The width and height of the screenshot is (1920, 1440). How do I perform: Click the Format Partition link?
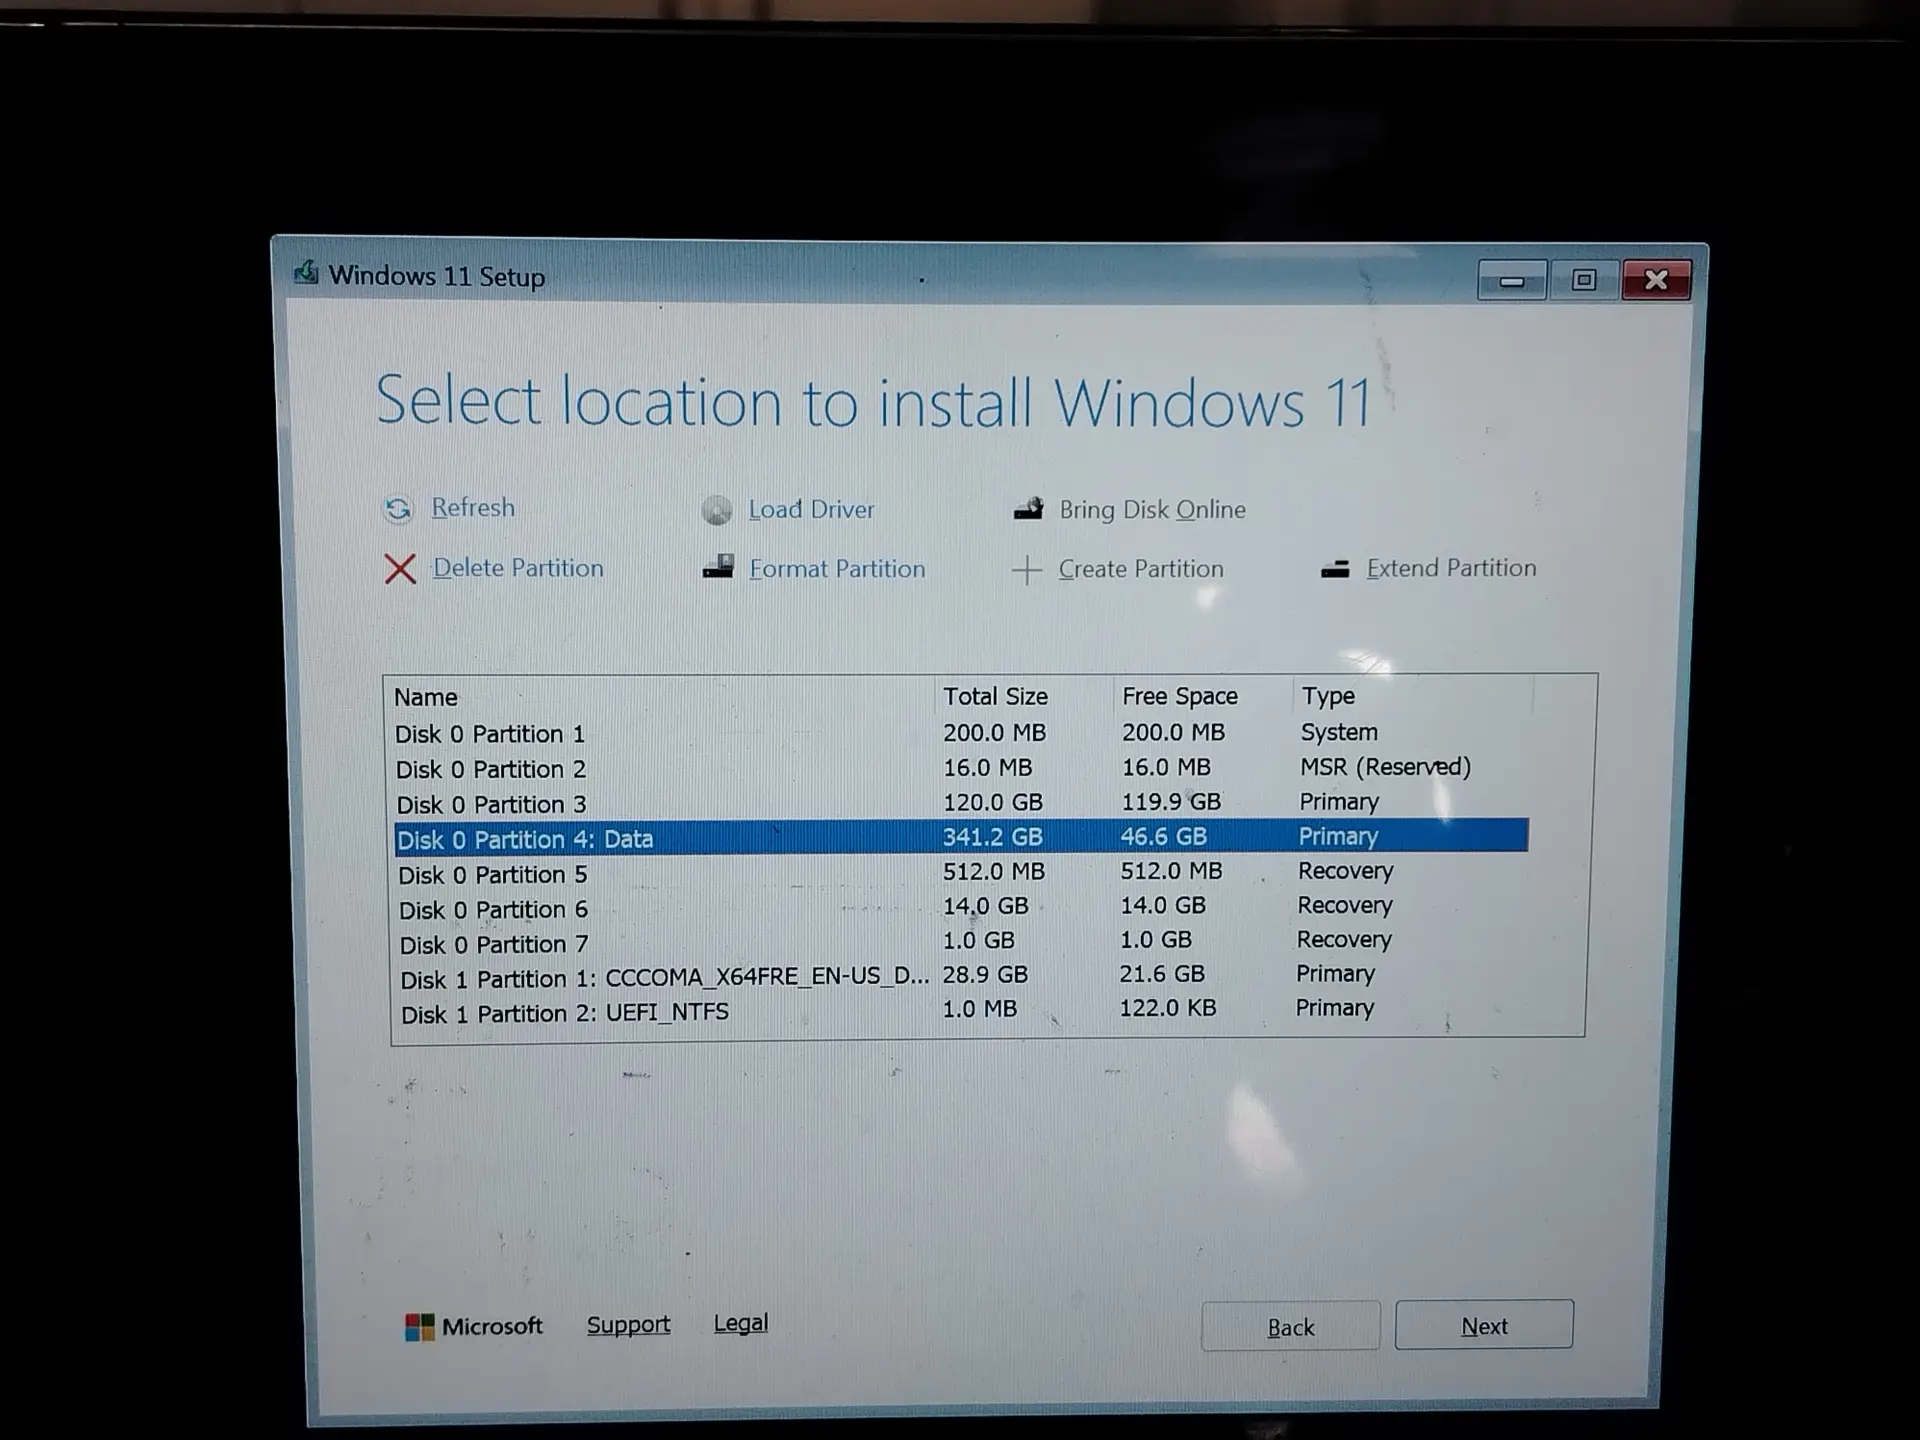tap(837, 569)
